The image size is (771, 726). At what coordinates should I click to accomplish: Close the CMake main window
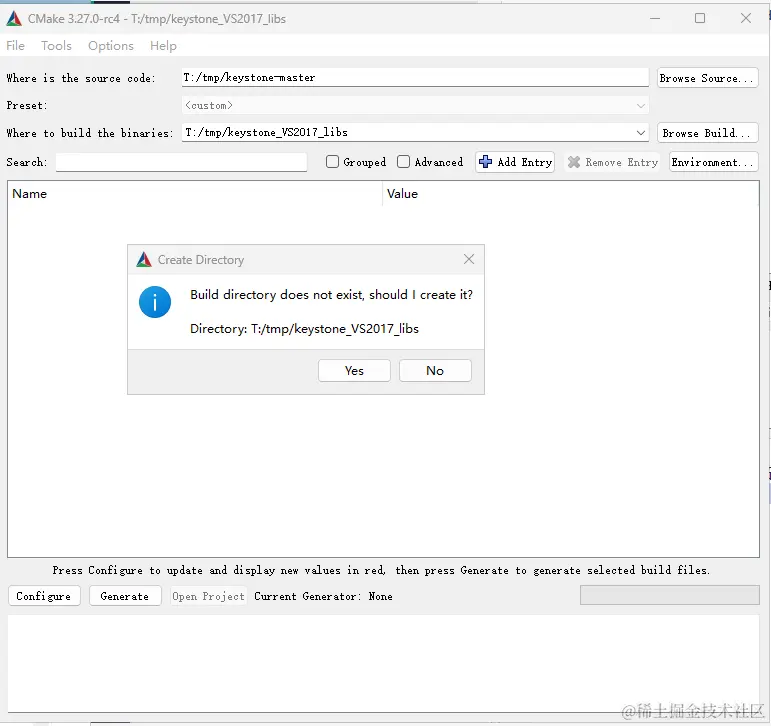coord(745,19)
